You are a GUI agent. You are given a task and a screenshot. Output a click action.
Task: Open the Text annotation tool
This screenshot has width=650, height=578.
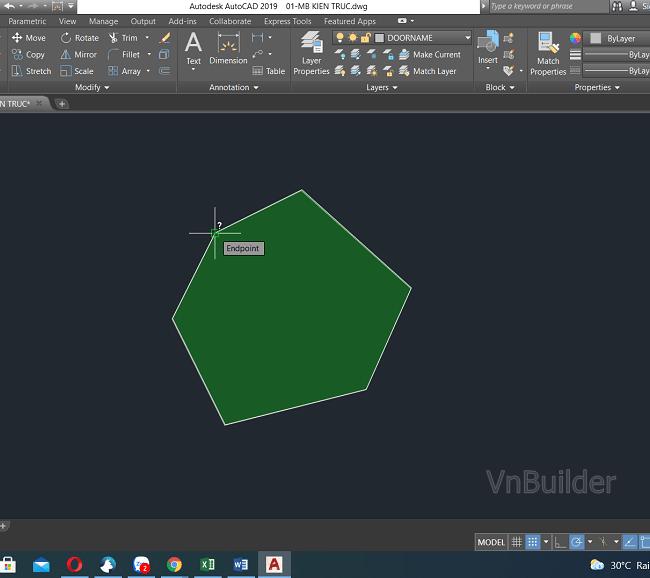[x=193, y=49]
